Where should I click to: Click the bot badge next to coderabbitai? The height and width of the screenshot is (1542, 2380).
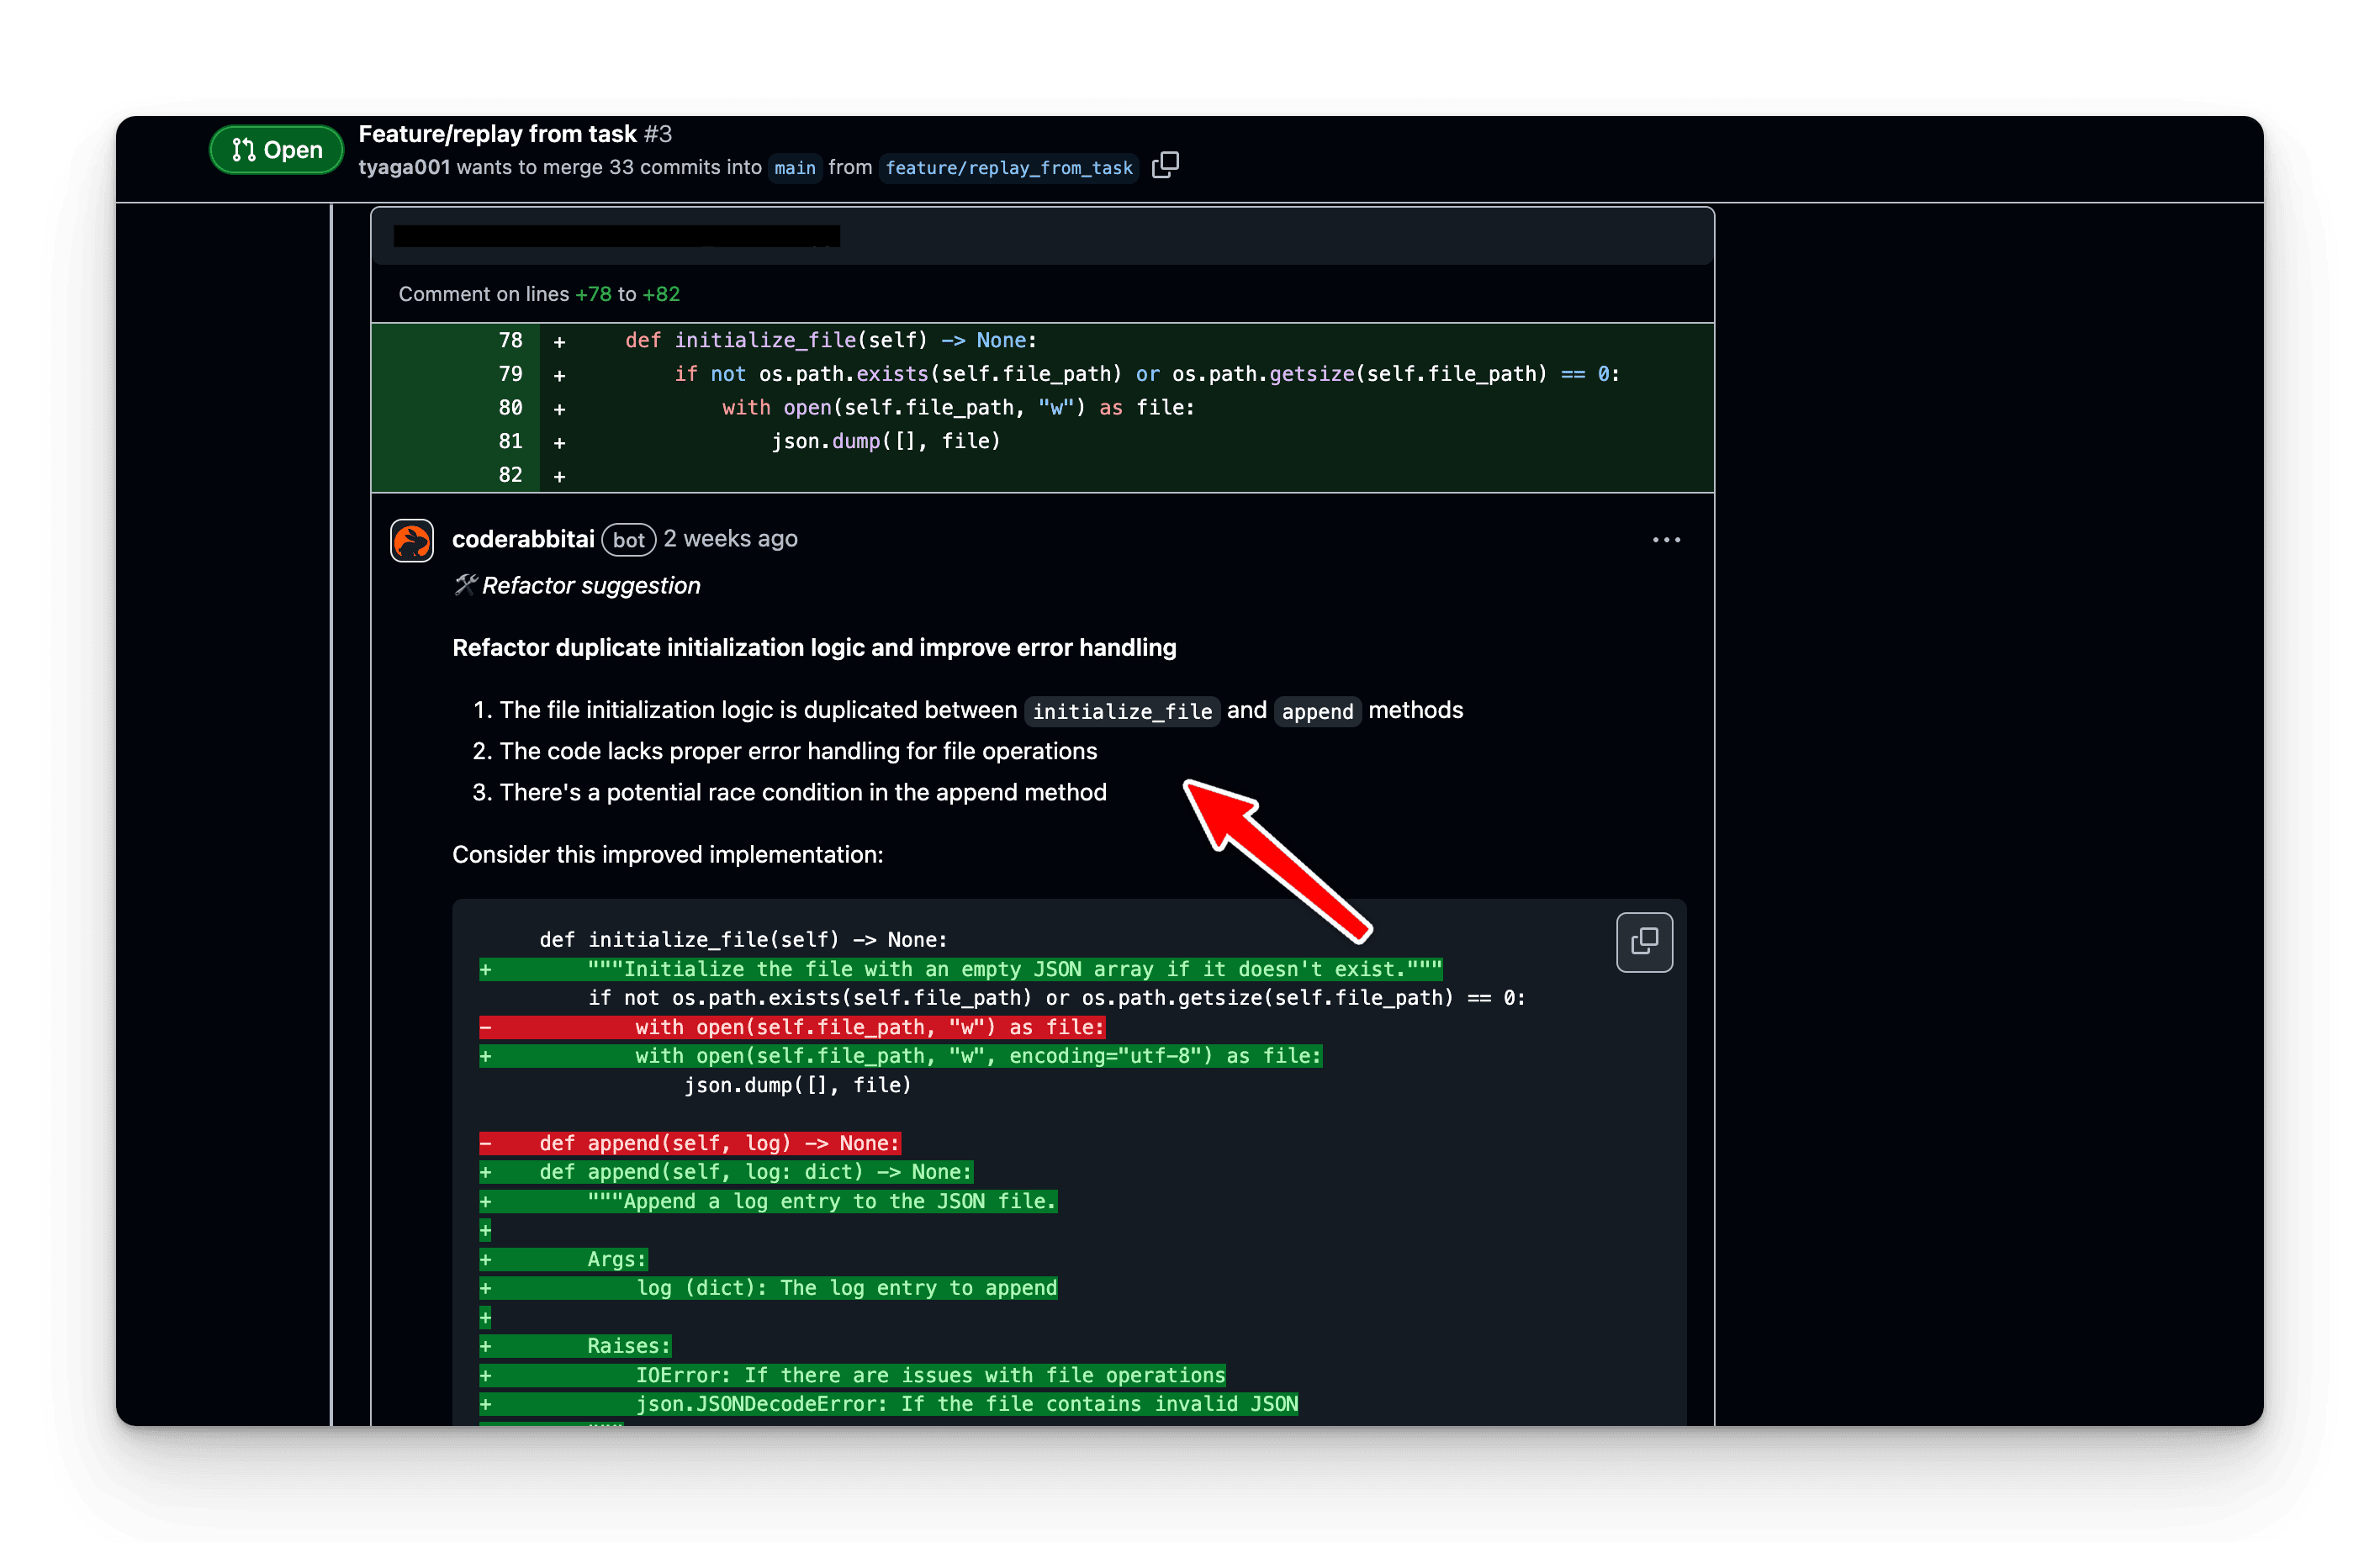pyautogui.click(x=628, y=540)
